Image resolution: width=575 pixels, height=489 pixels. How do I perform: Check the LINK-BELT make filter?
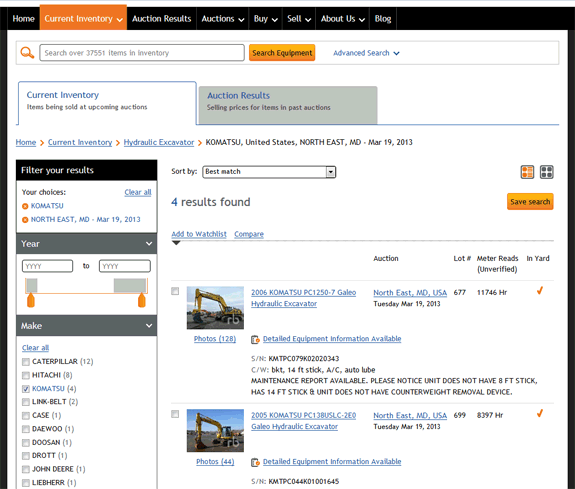[x=26, y=402]
